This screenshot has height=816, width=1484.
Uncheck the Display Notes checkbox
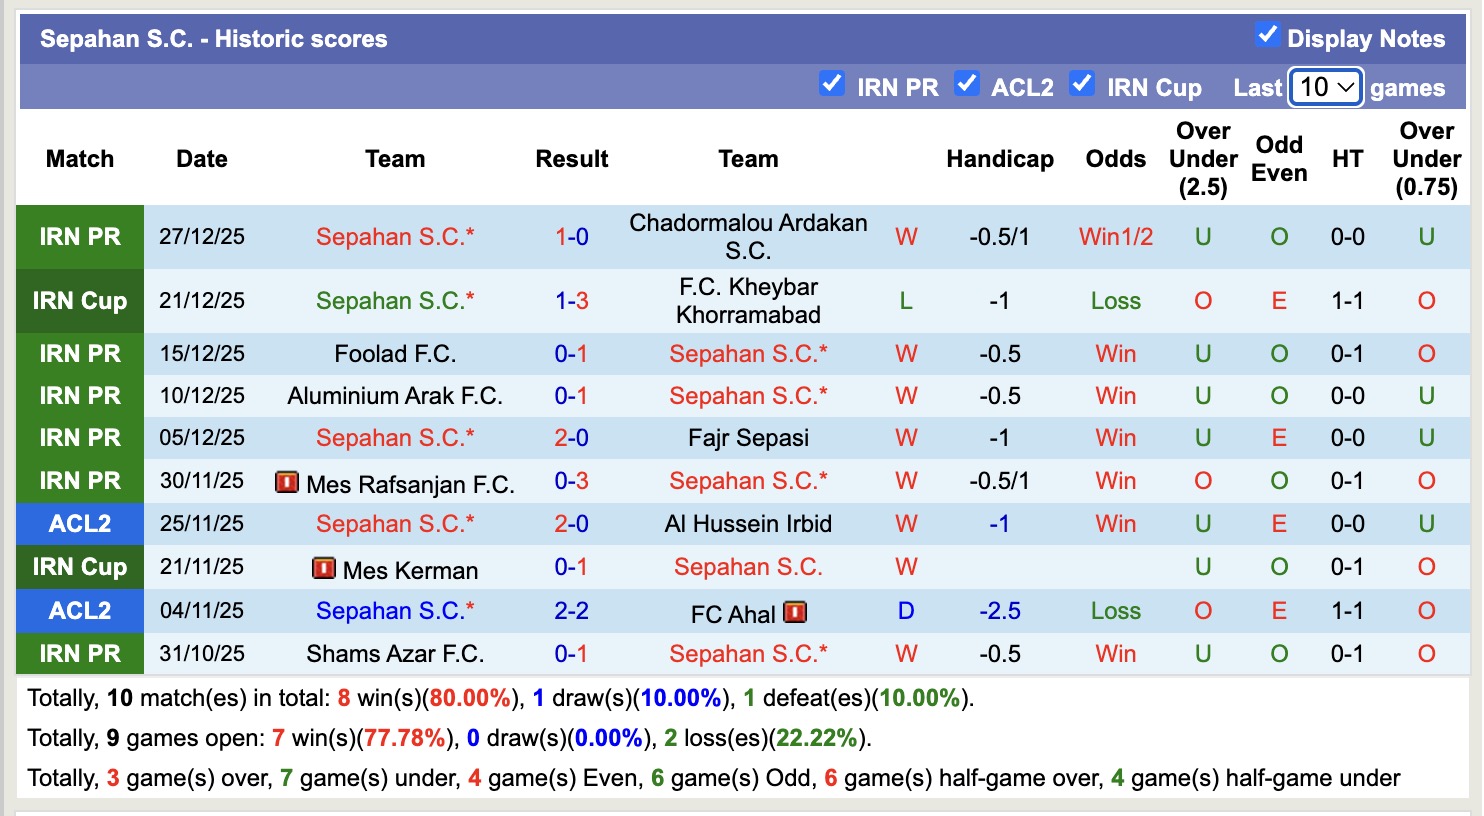pos(1268,33)
